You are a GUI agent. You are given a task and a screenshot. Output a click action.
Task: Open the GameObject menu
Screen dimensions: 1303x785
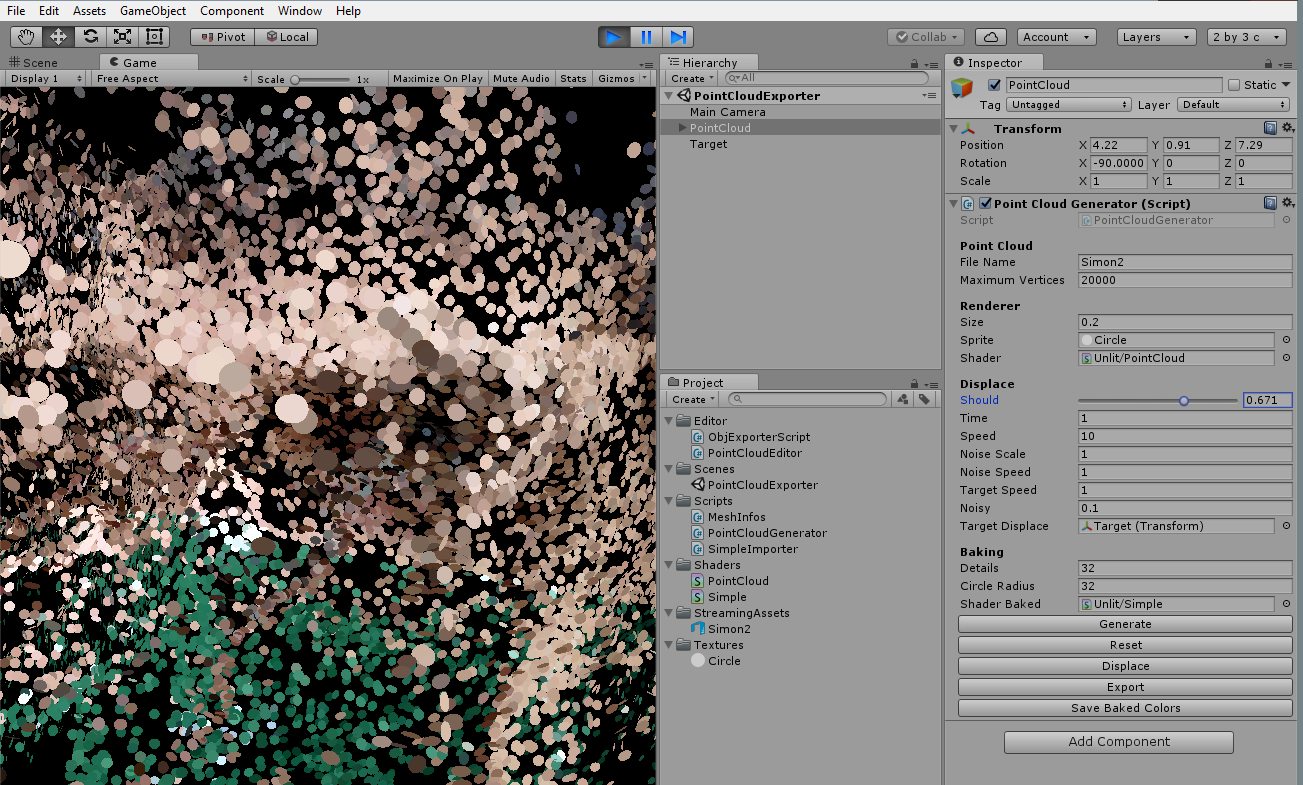click(153, 11)
